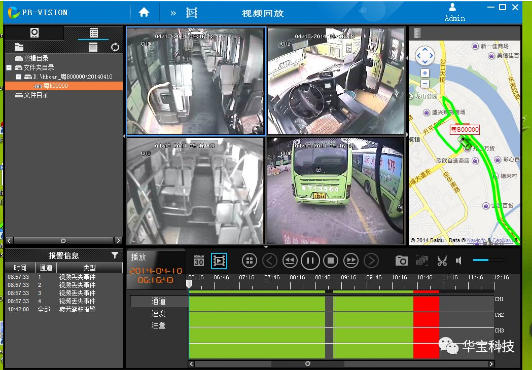The width and height of the screenshot is (532, 370).
Task: Zoom in on the map
Action: (425, 73)
